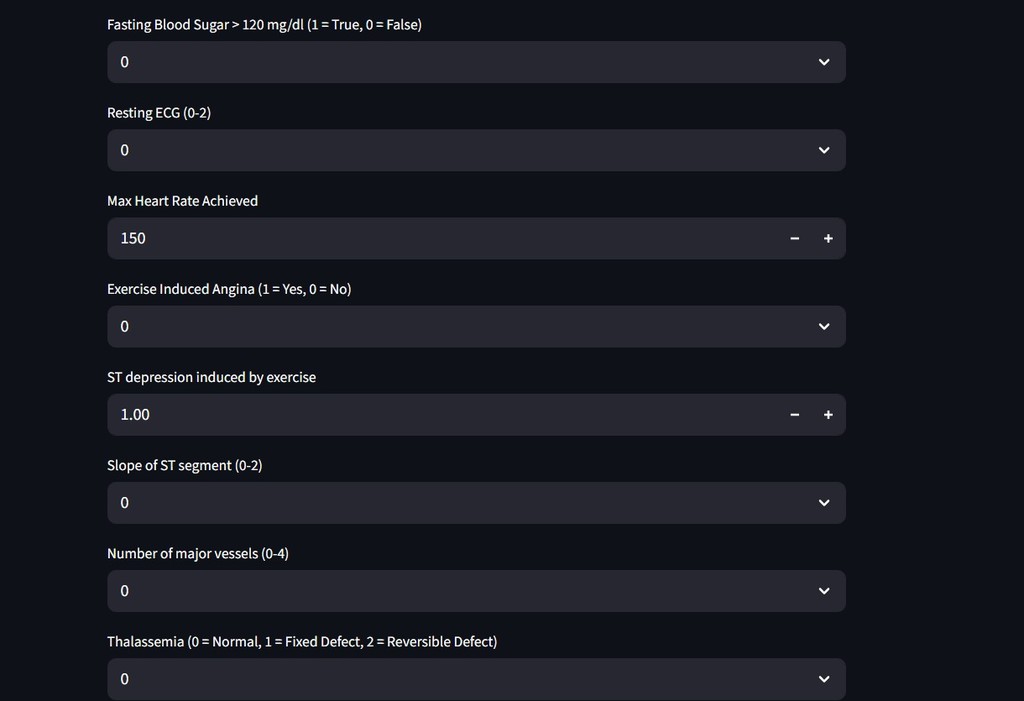This screenshot has width=1024, height=701.
Task: Click the chevron arrow on Fasting Blood Sugar selector
Action: coord(824,62)
